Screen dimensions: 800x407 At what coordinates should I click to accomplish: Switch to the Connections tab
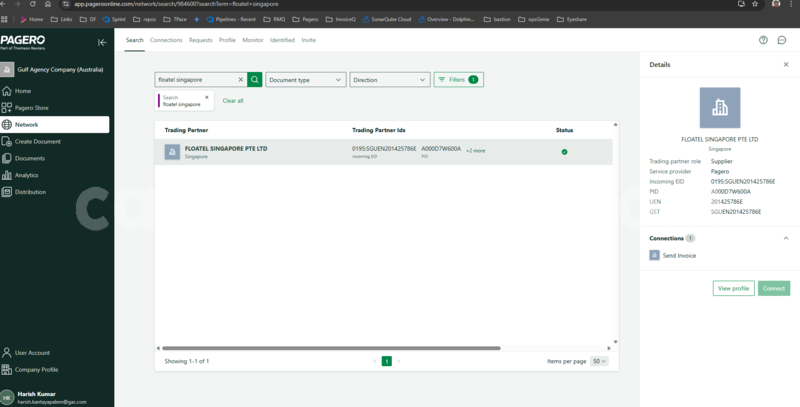(166, 40)
